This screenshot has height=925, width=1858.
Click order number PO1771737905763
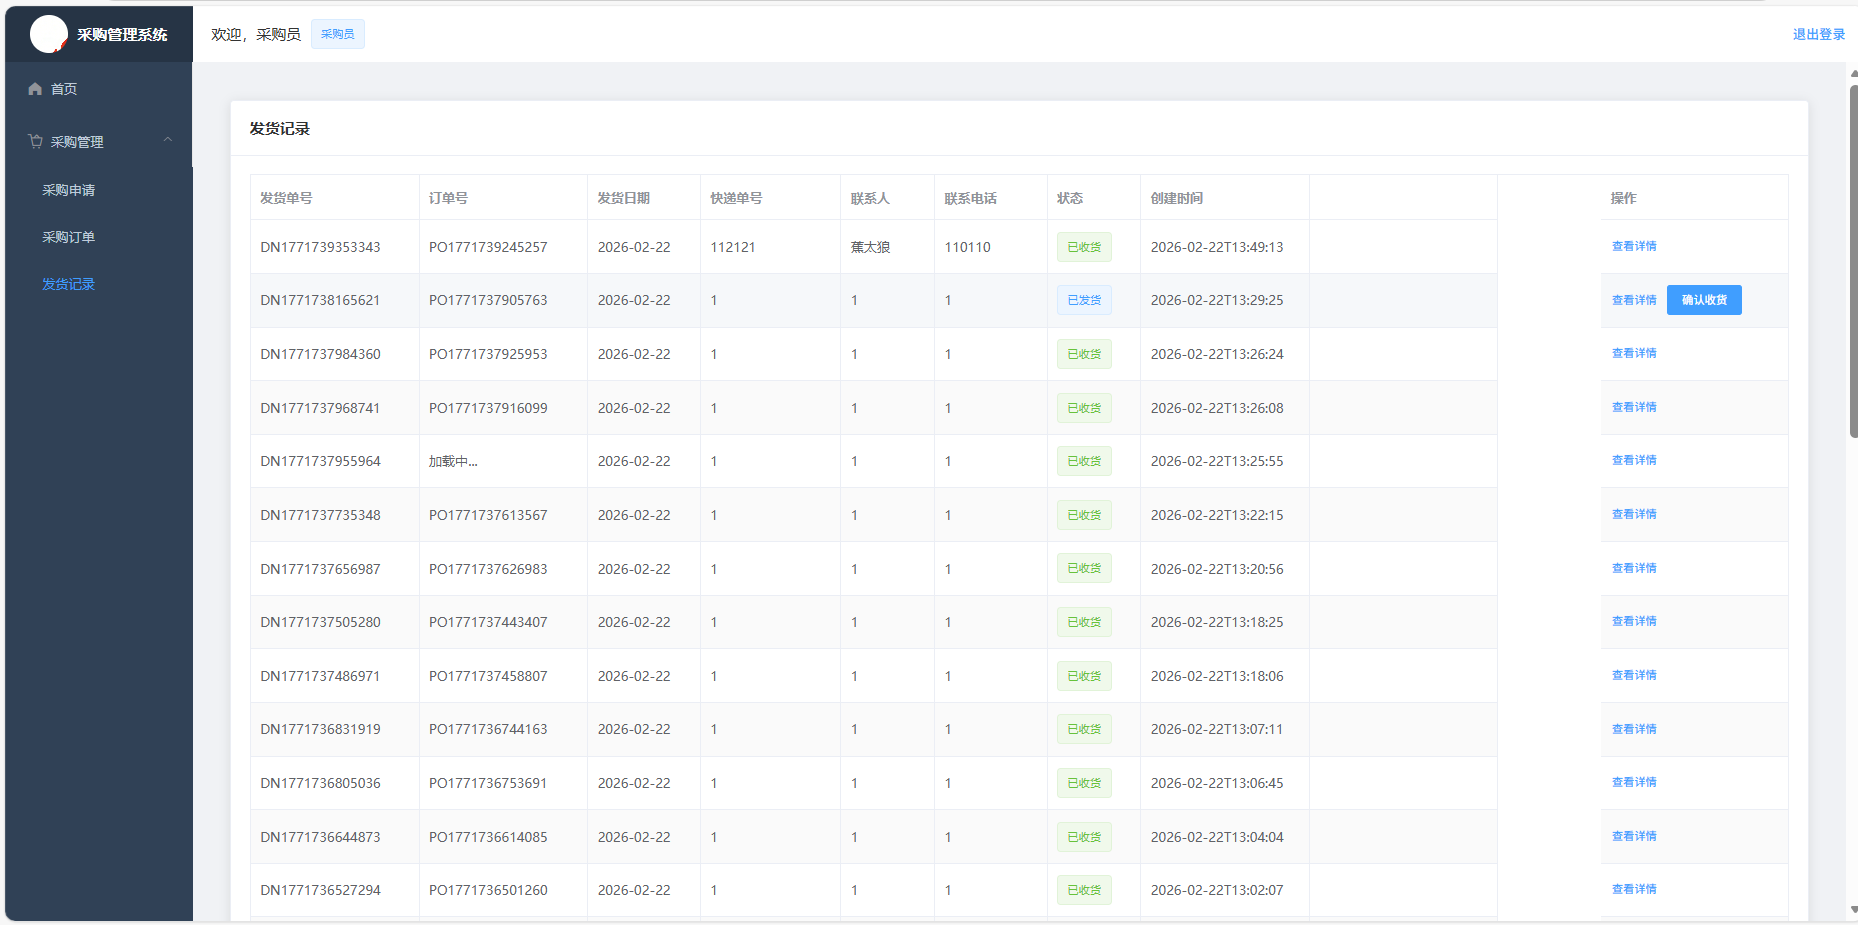488,300
